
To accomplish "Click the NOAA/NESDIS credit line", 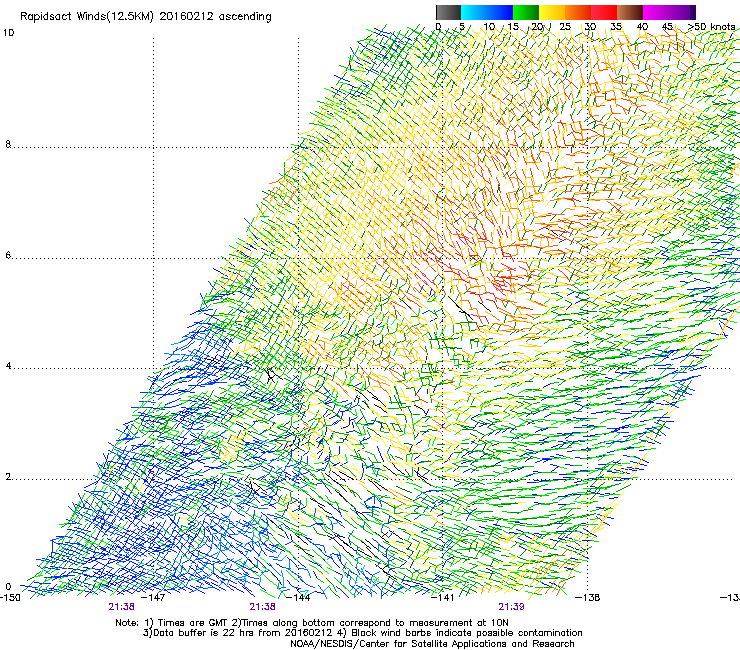I will 432,644.
